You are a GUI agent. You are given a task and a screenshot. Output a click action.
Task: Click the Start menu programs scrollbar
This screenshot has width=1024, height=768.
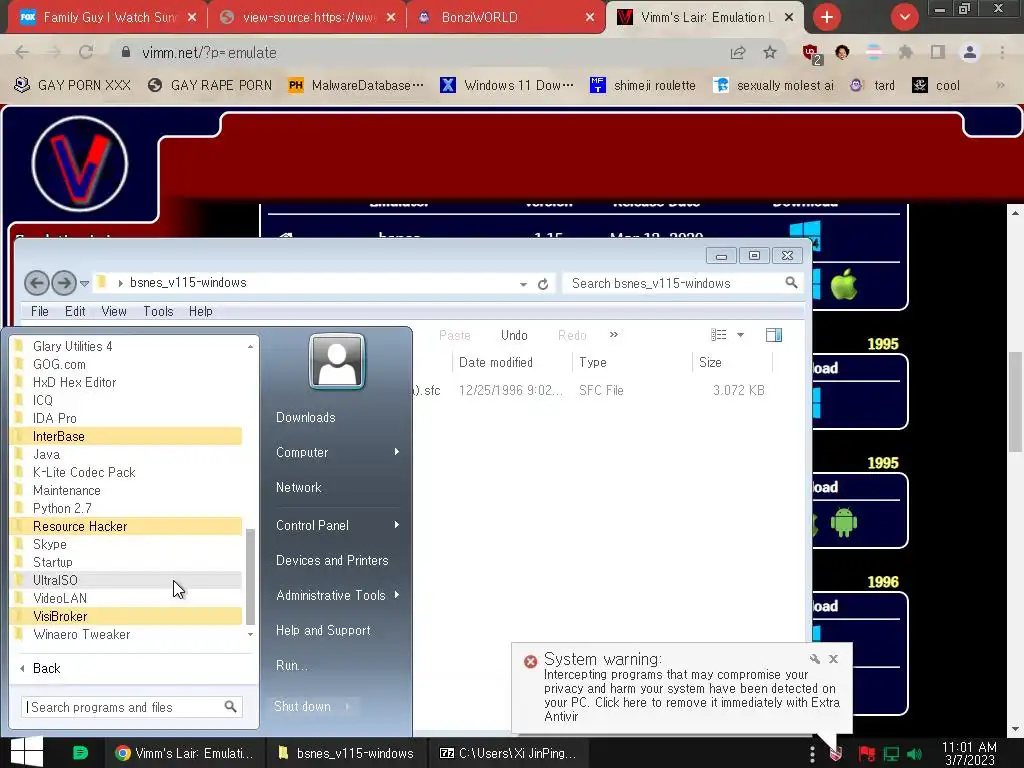pos(250,577)
